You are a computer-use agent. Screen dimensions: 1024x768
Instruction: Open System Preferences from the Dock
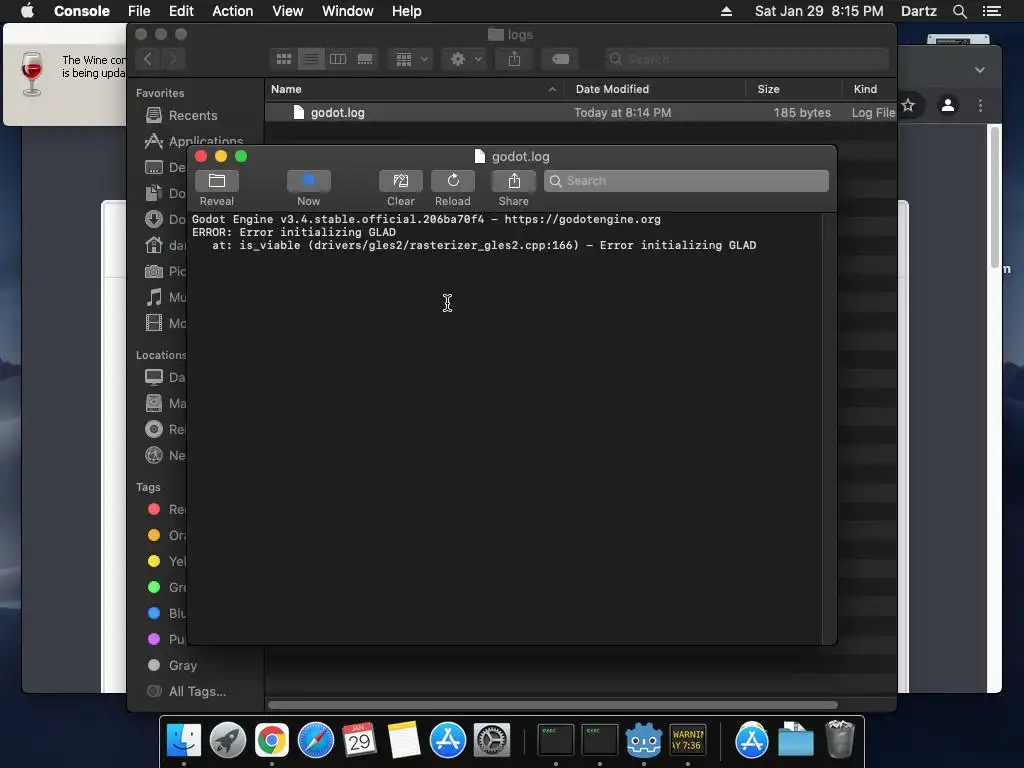tap(492, 741)
